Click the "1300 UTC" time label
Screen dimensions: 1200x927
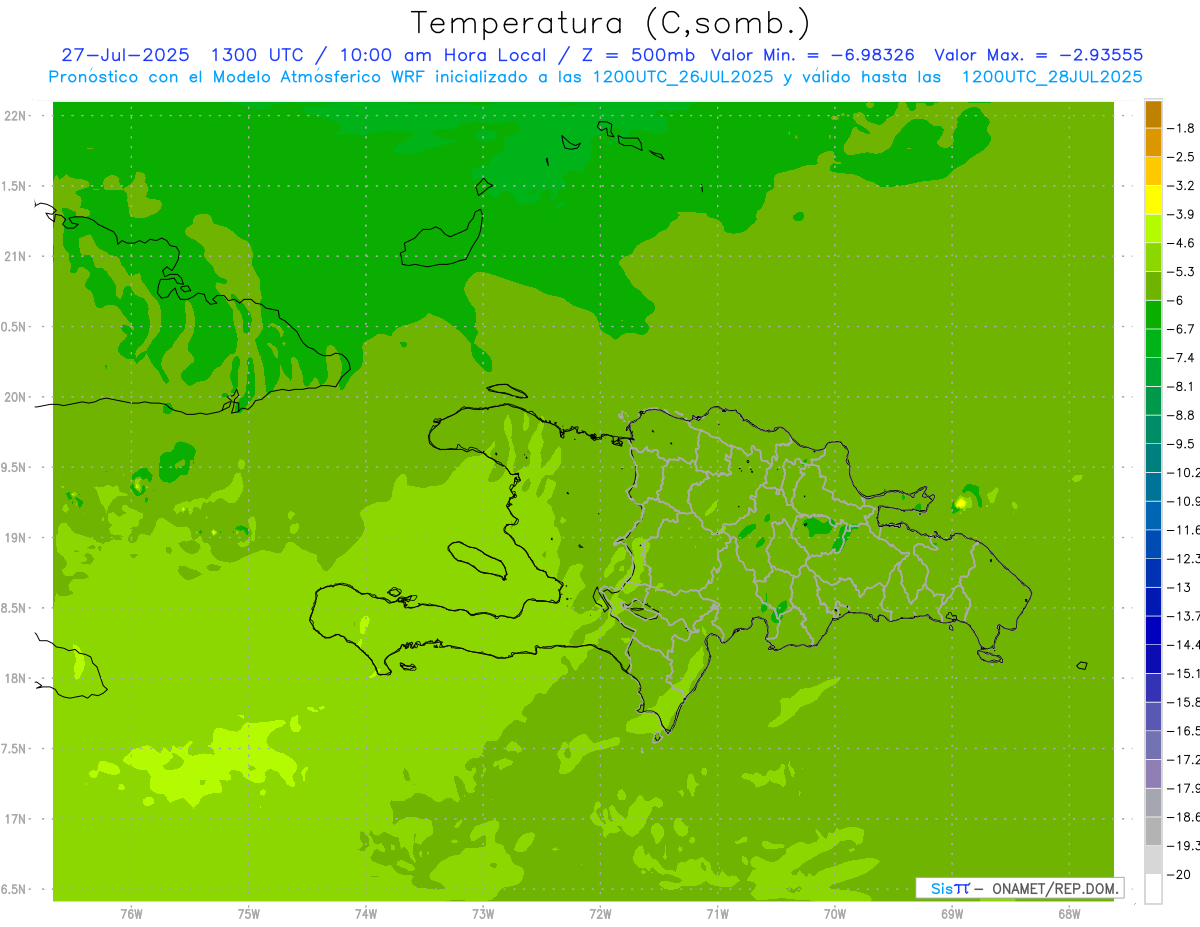(x=257, y=55)
